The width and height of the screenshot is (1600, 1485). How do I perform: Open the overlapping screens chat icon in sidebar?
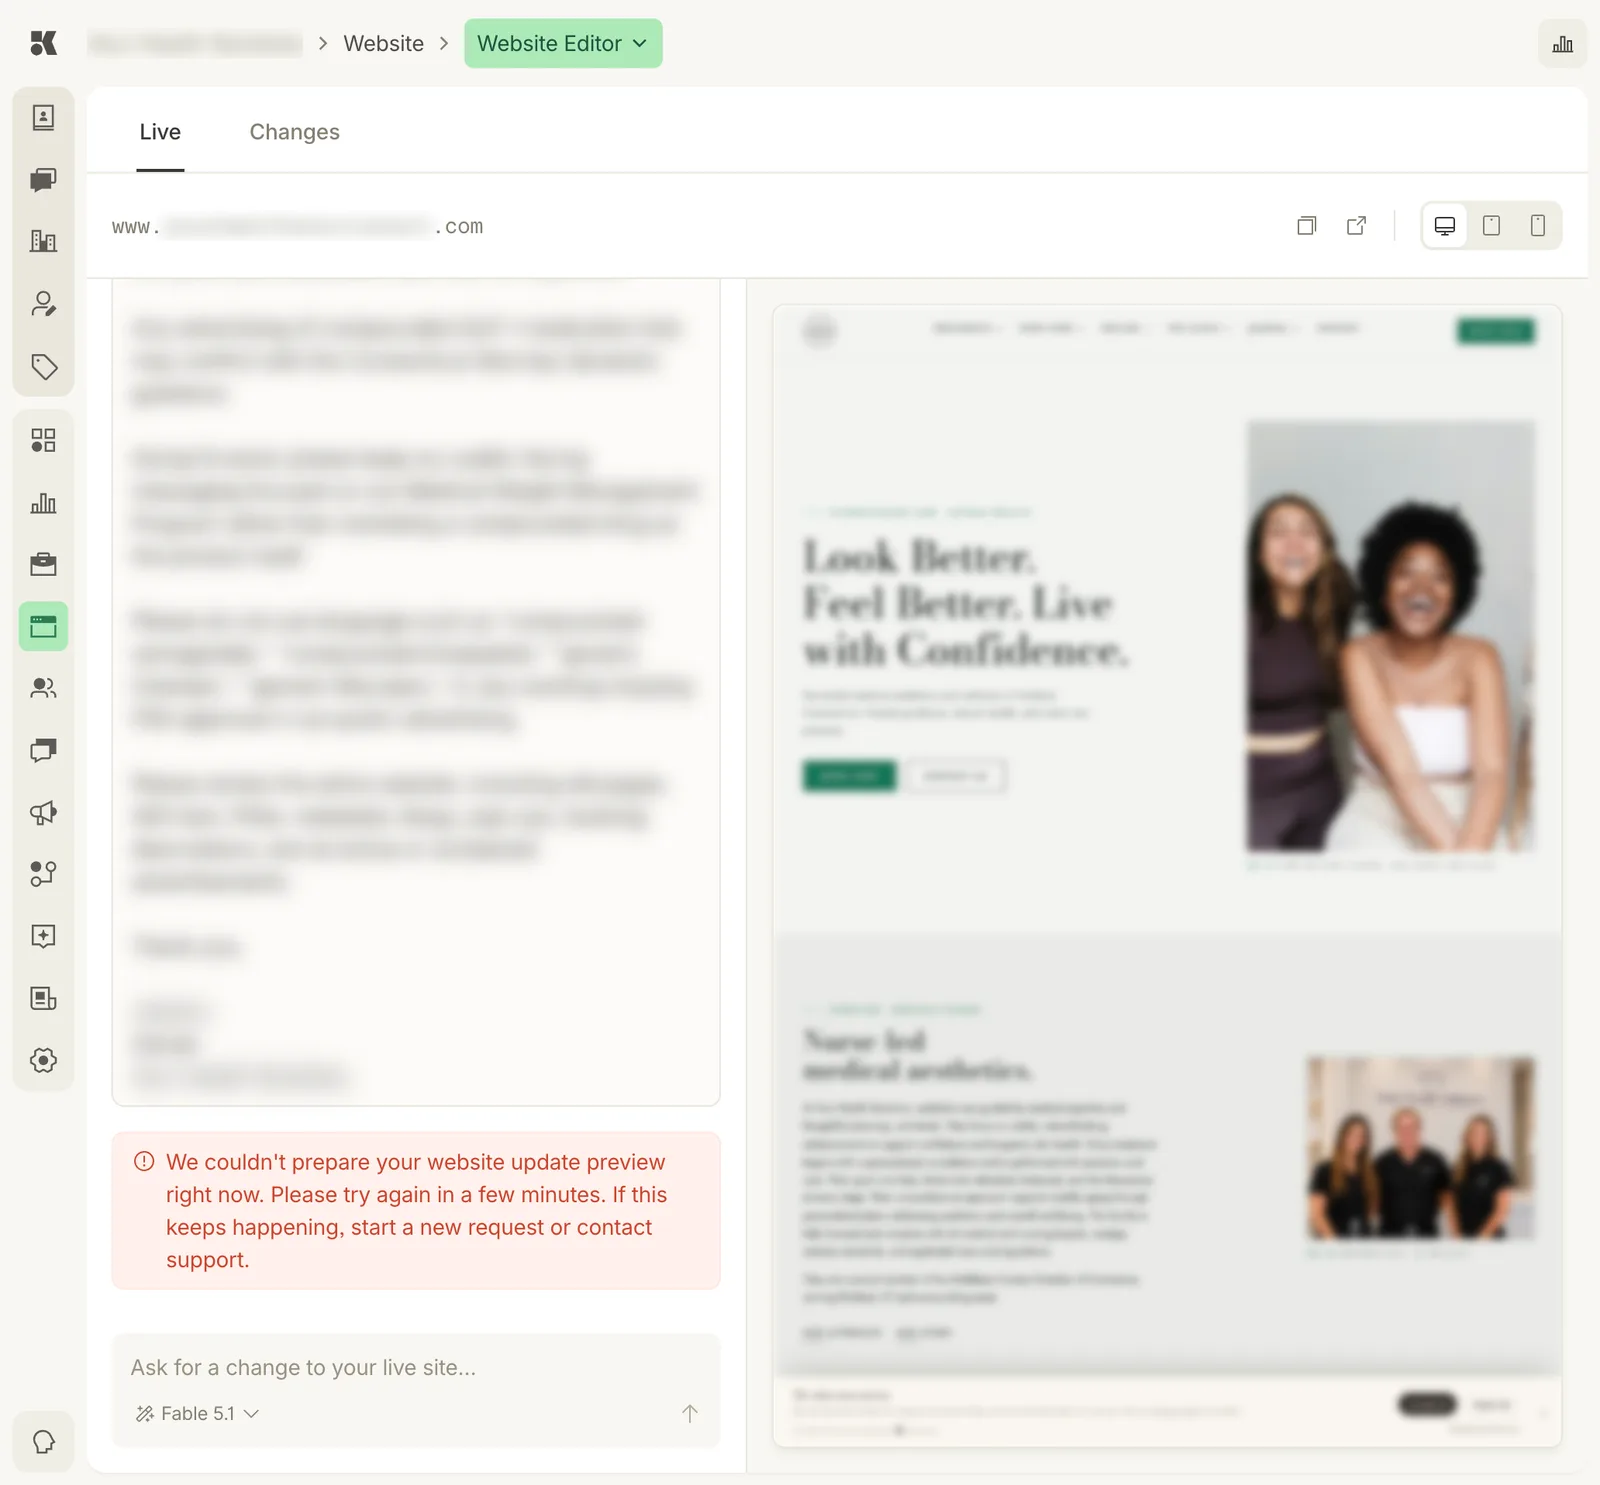(x=43, y=750)
